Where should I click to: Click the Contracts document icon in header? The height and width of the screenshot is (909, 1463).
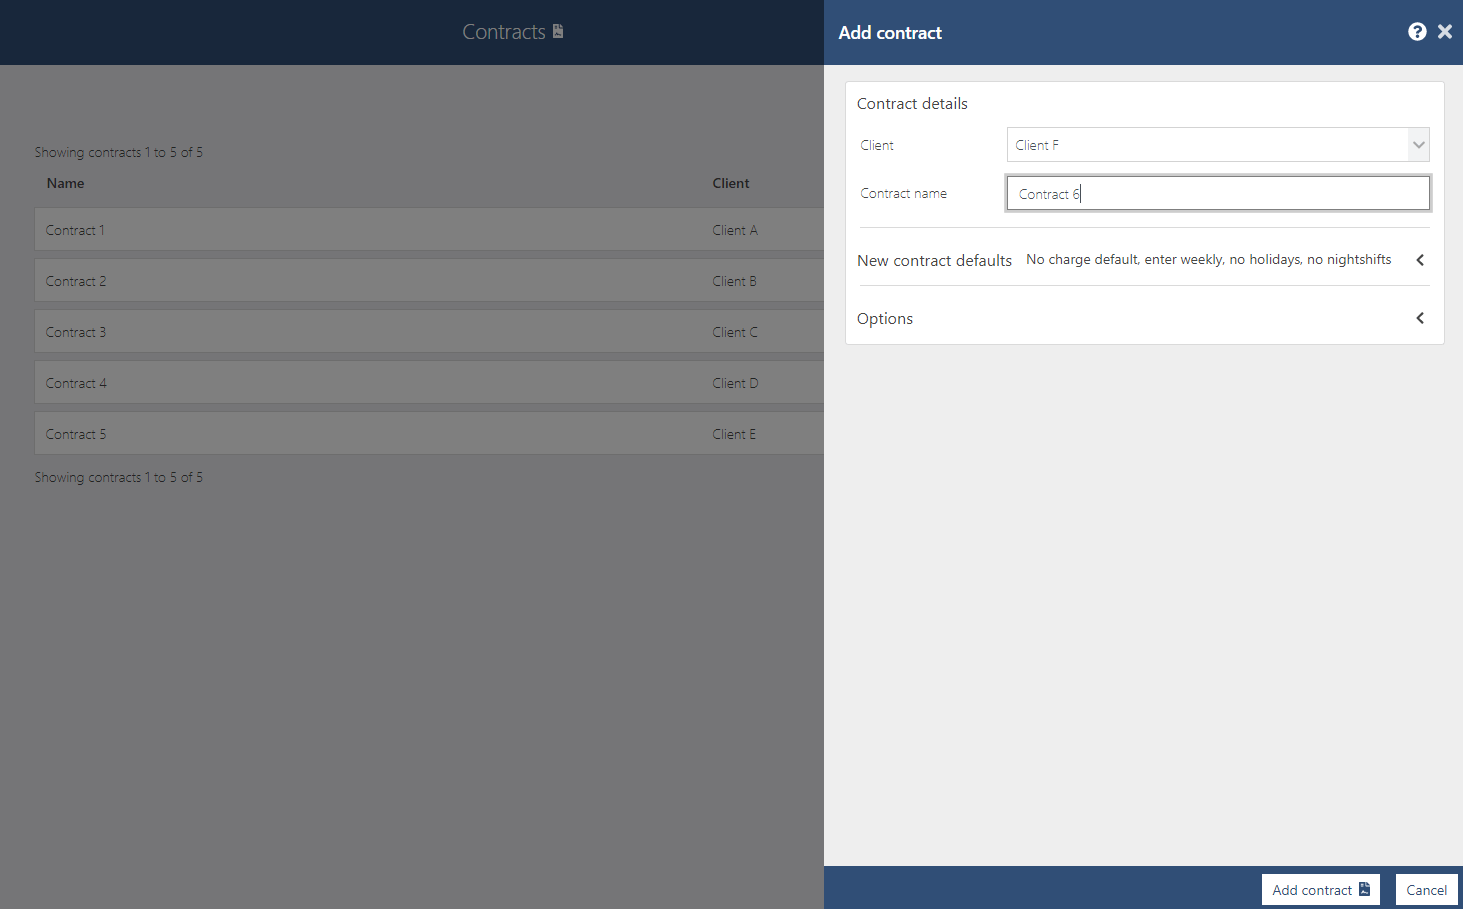click(558, 31)
